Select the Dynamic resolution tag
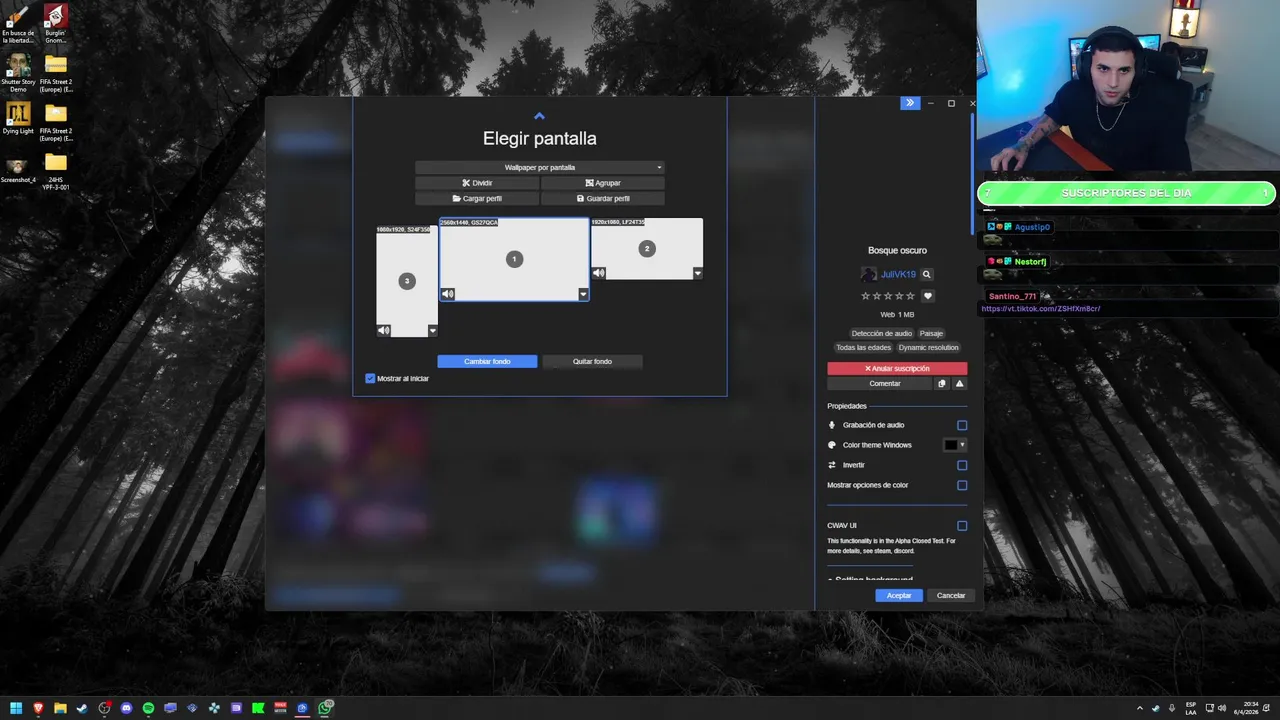The image size is (1280, 720). [928, 347]
